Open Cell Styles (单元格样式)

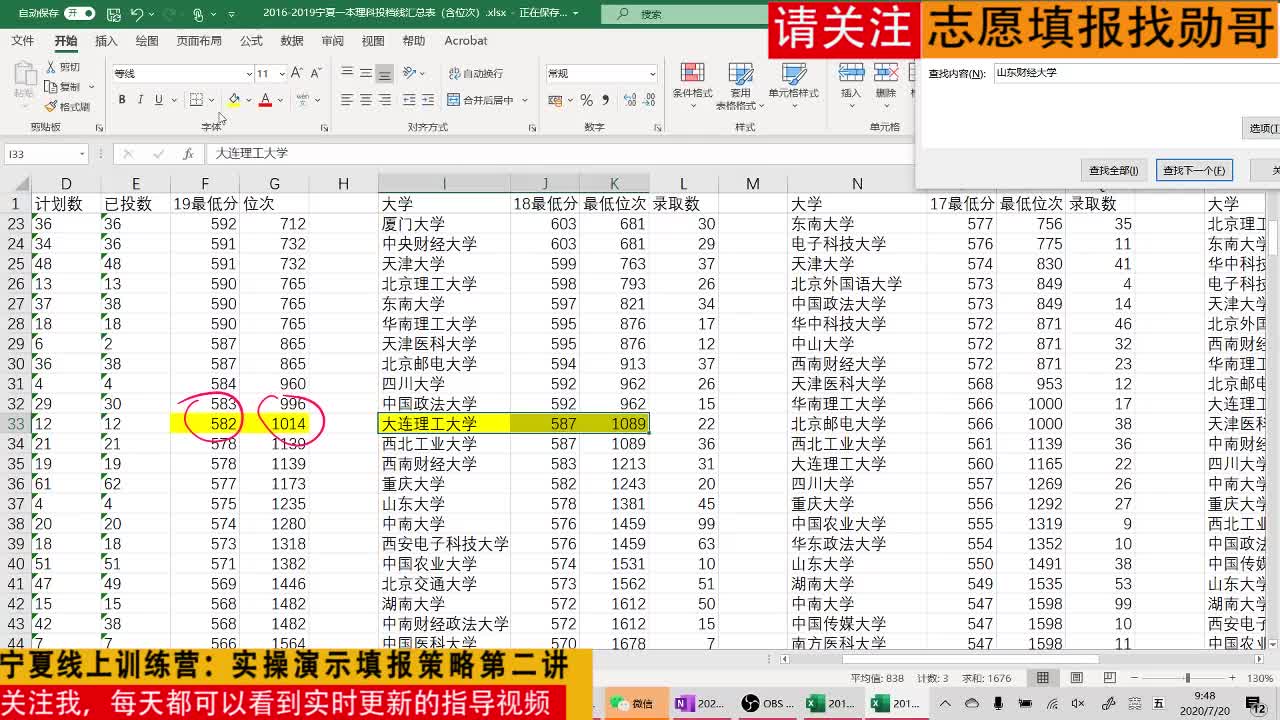click(x=794, y=86)
